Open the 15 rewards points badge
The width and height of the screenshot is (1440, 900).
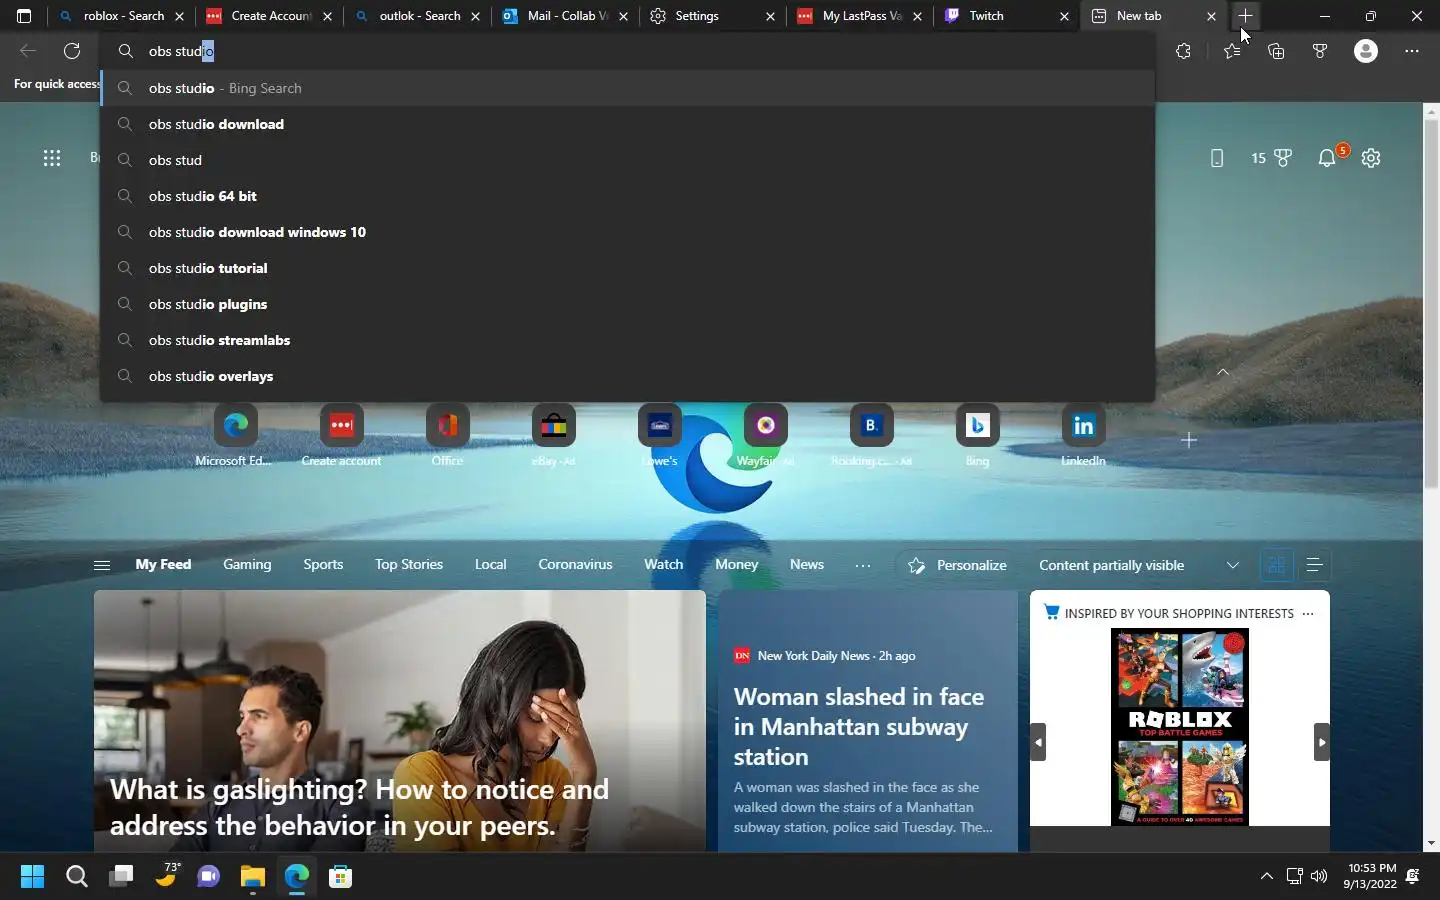click(1271, 158)
